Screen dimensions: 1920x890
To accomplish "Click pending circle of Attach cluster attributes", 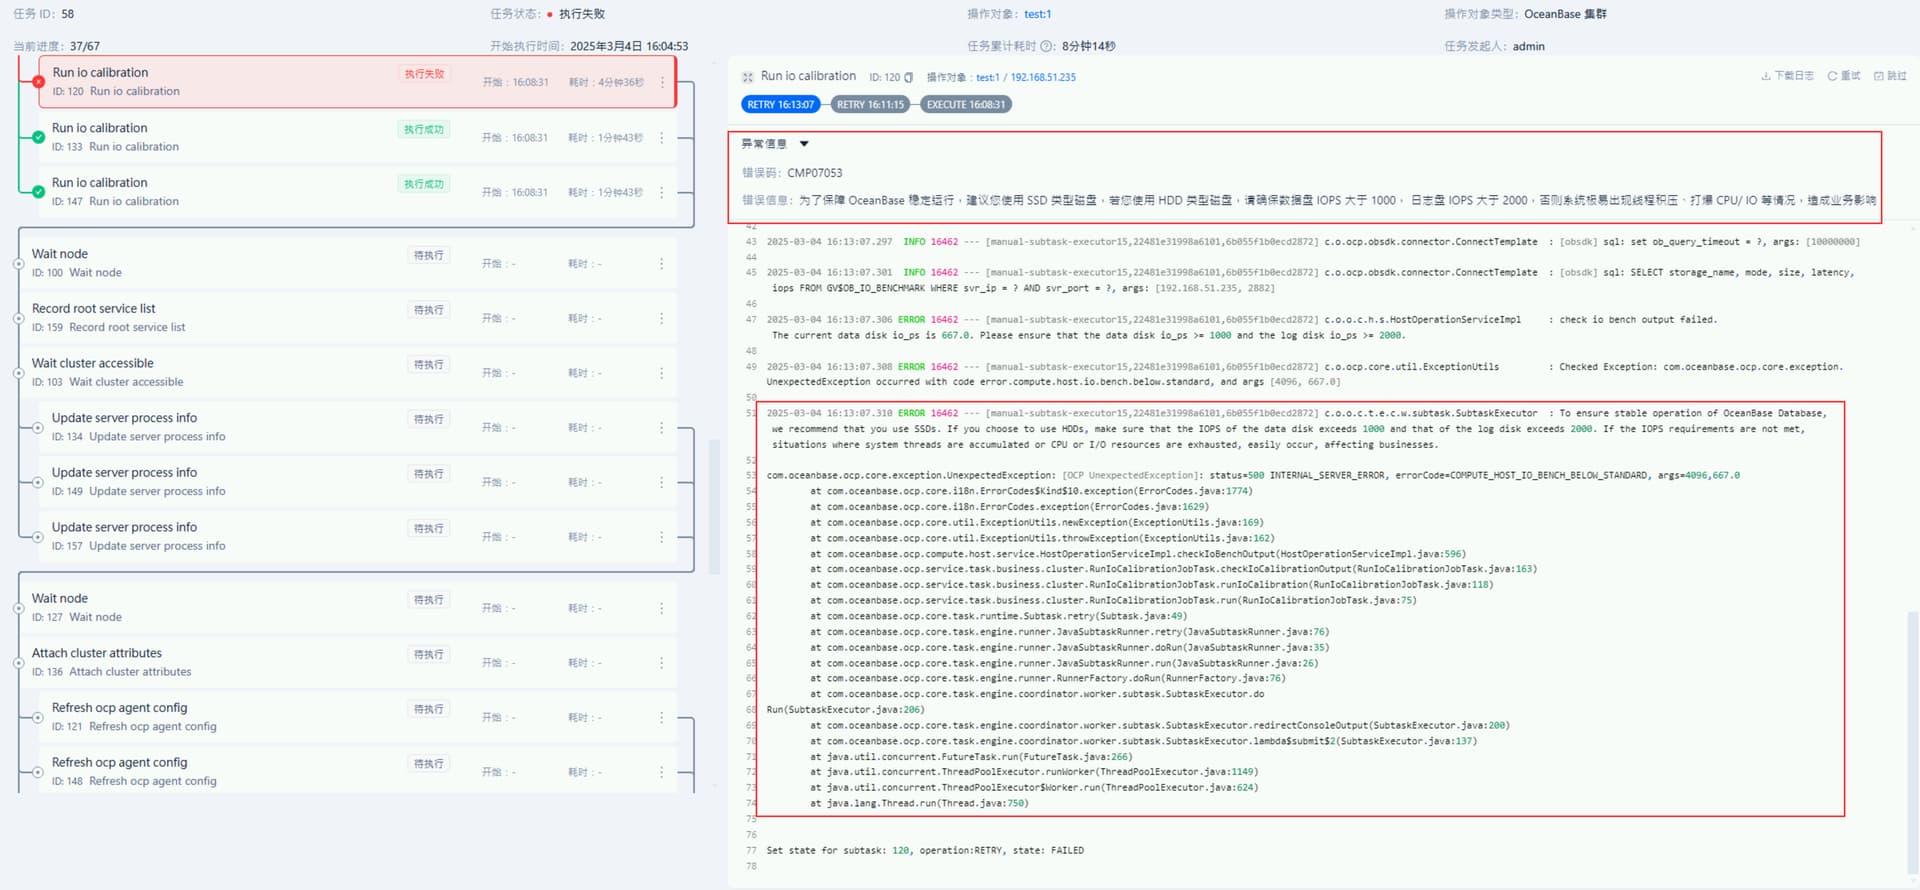I will (x=18, y=663).
